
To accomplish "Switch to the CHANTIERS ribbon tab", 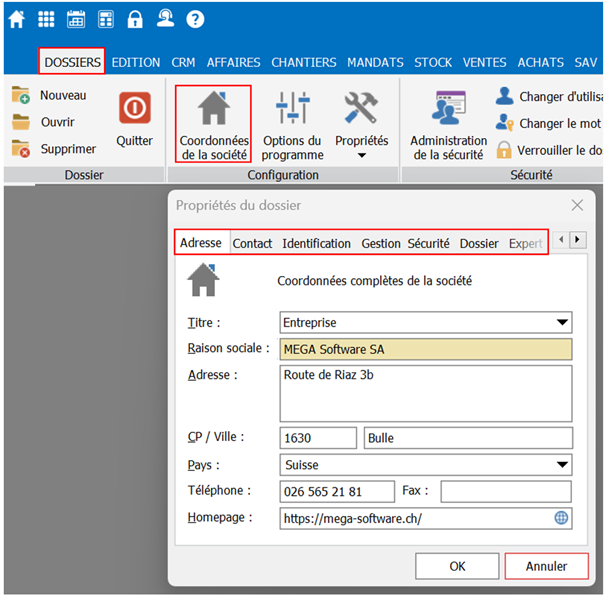I will point(304,62).
